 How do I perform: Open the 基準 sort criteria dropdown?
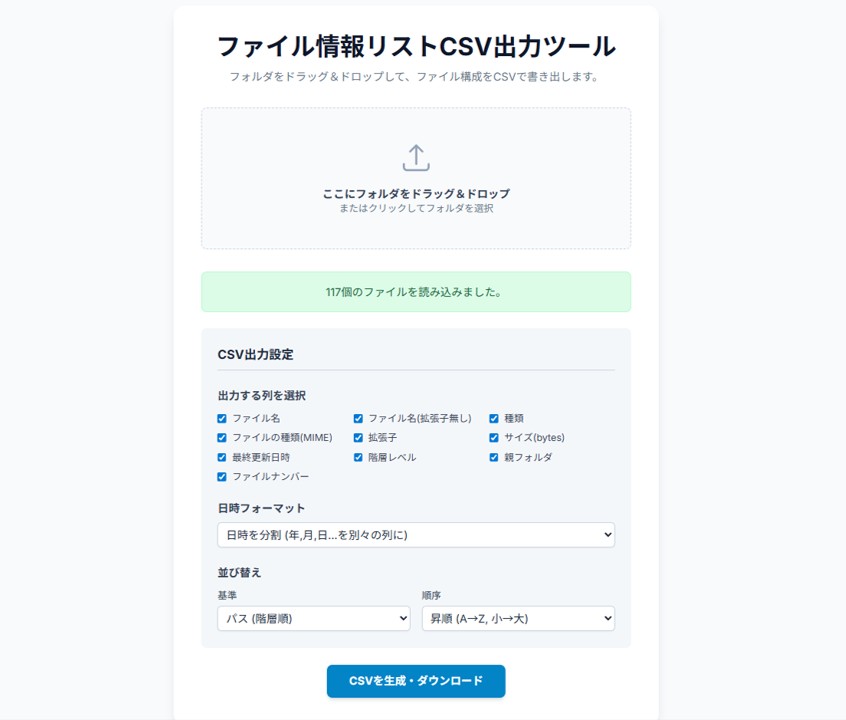[x=313, y=619]
